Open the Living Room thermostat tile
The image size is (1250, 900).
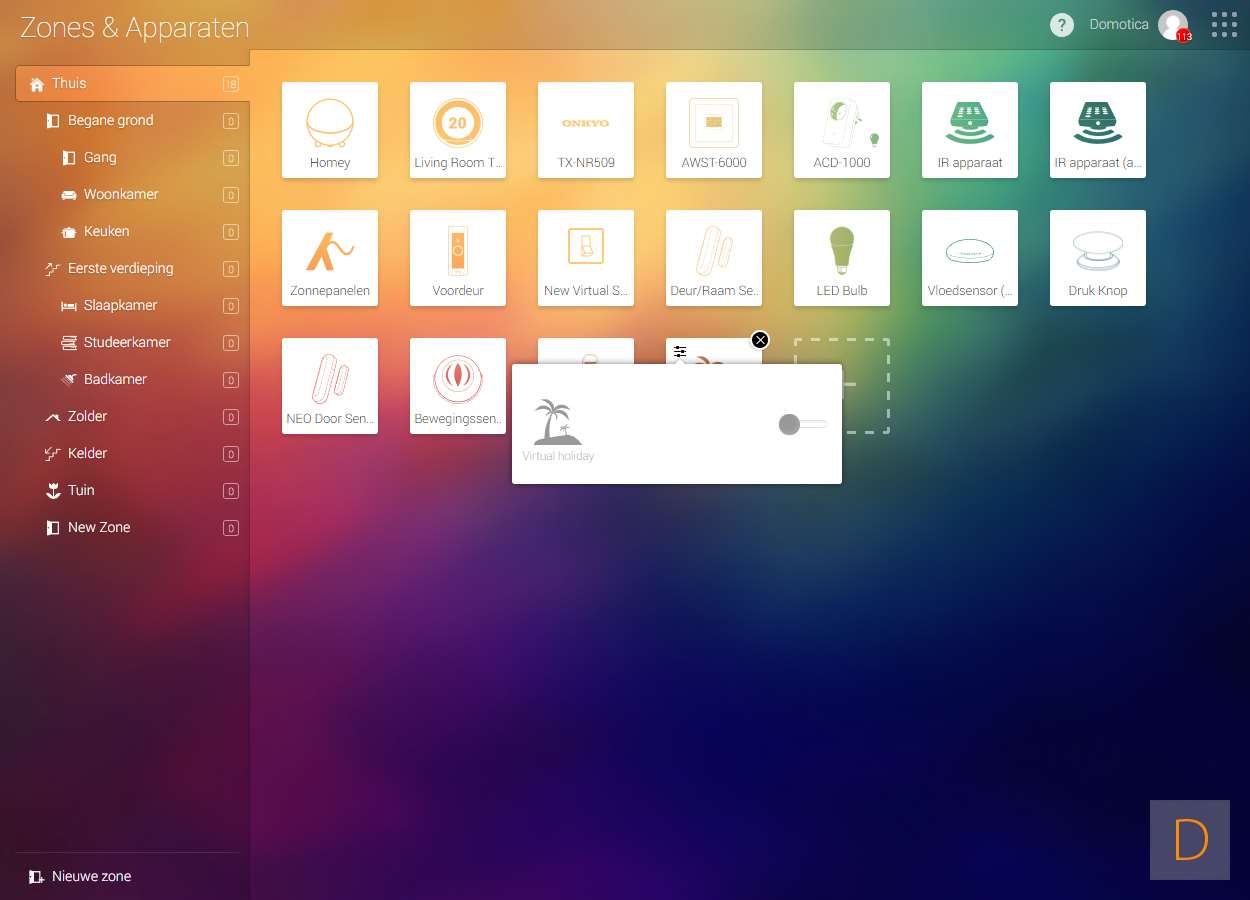tap(458, 130)
